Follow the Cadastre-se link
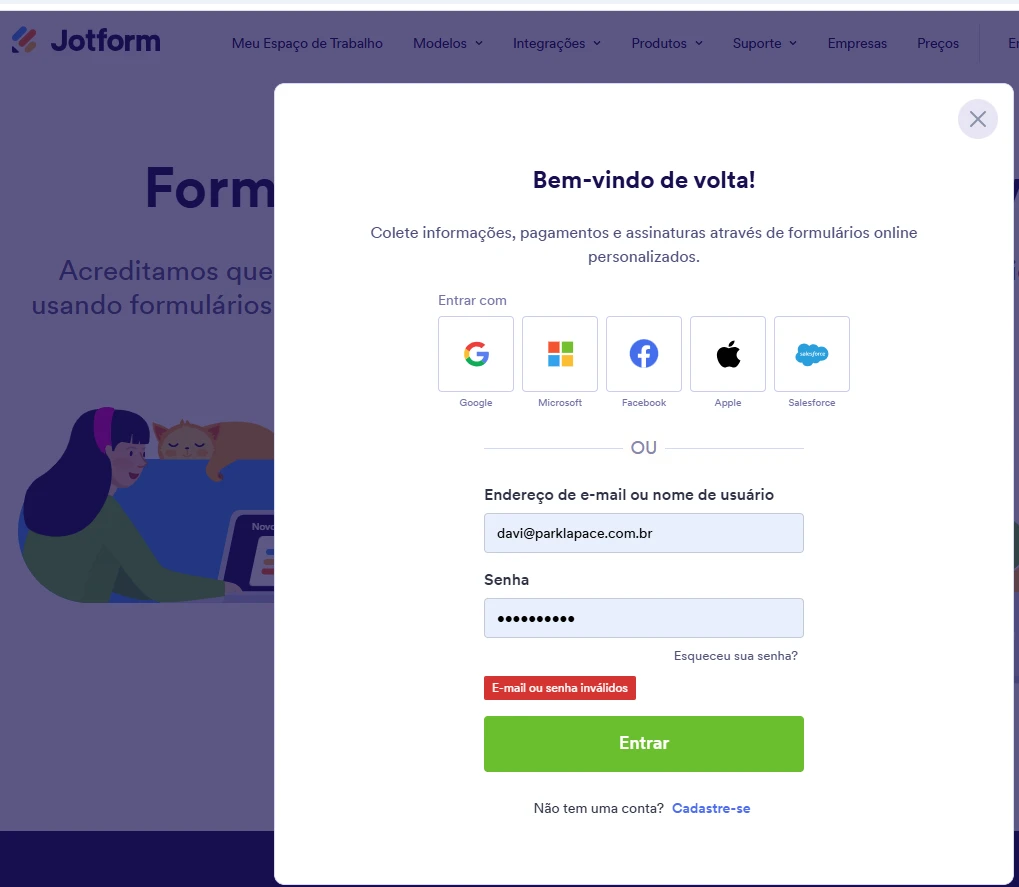Viewport: 1019px width, 887px height. pyautogui.click(x=711, y=808)
